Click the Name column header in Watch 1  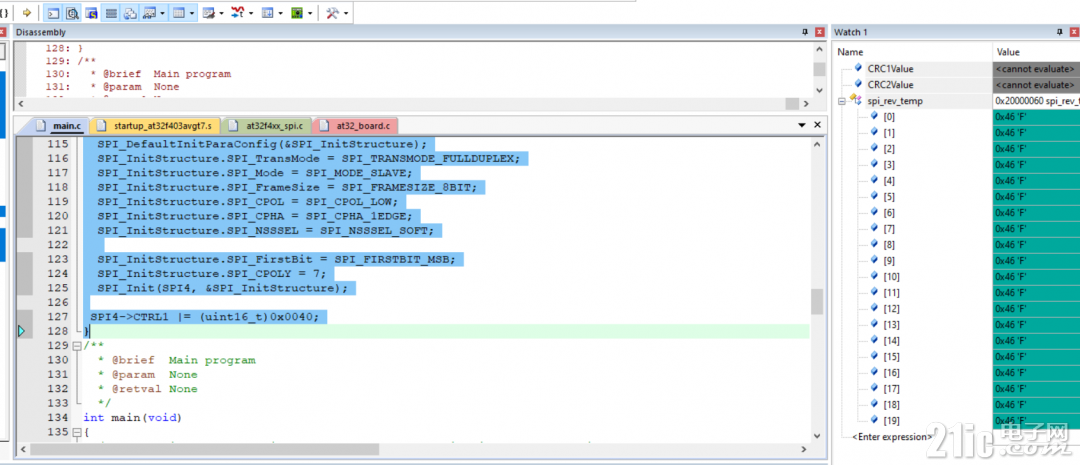tap(913, 52)
